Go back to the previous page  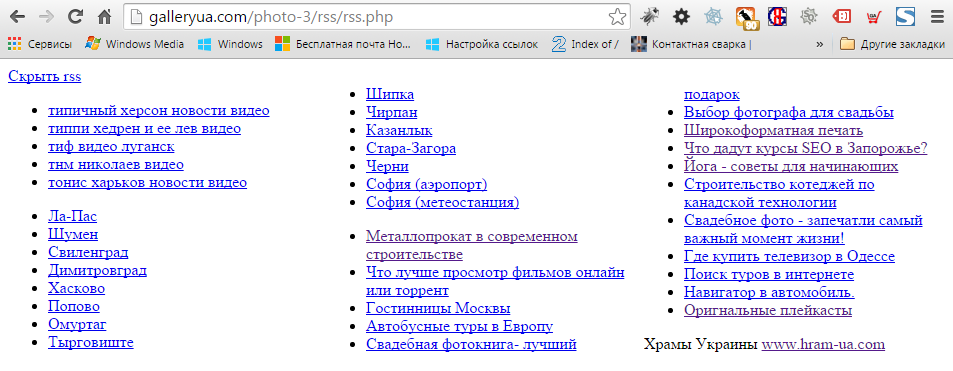click(x=17, y=16)
